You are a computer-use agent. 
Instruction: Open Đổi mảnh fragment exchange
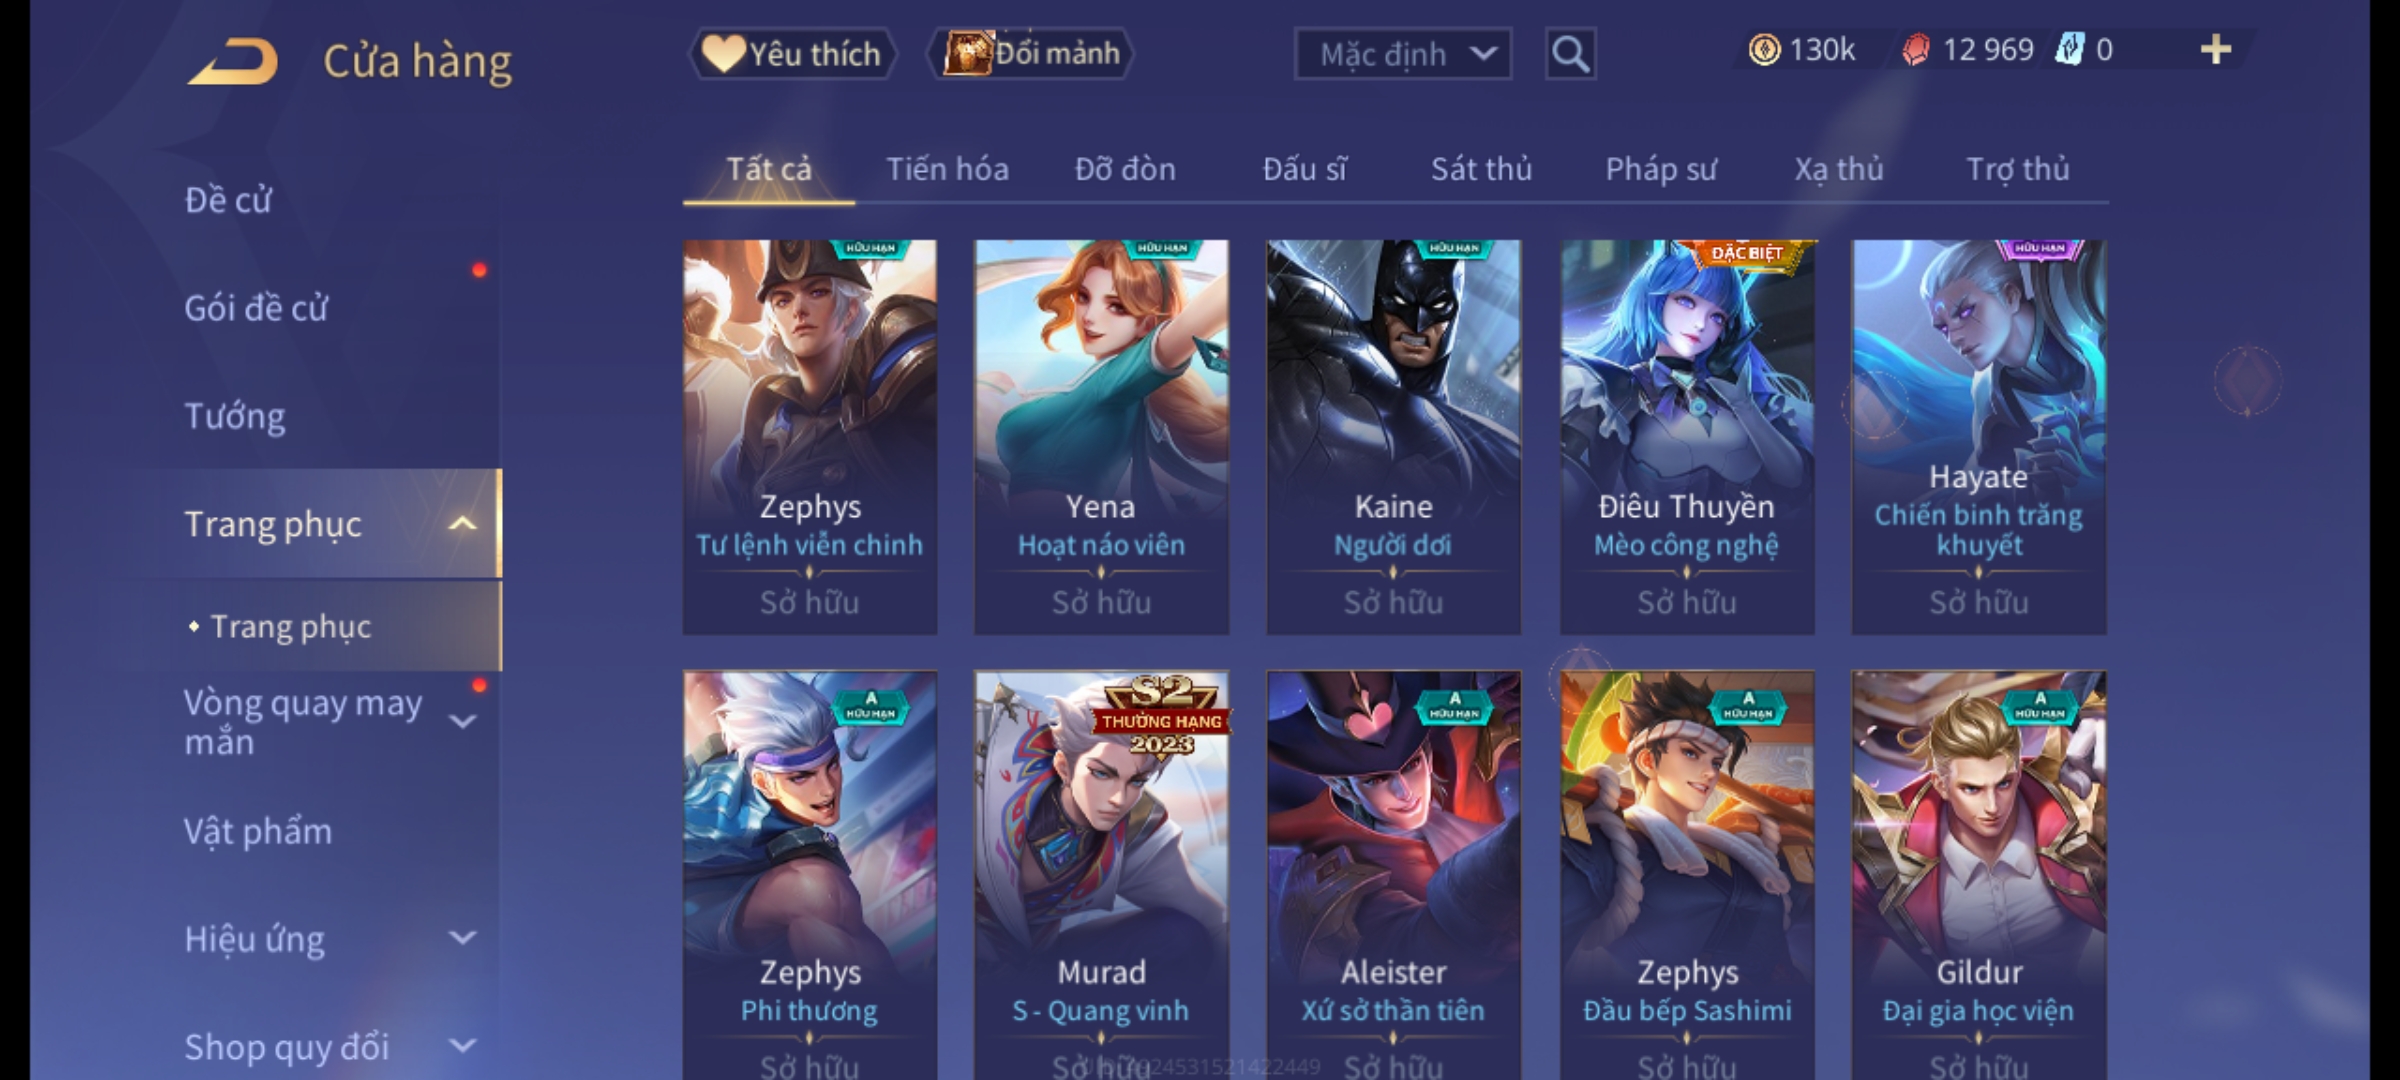1032,53
